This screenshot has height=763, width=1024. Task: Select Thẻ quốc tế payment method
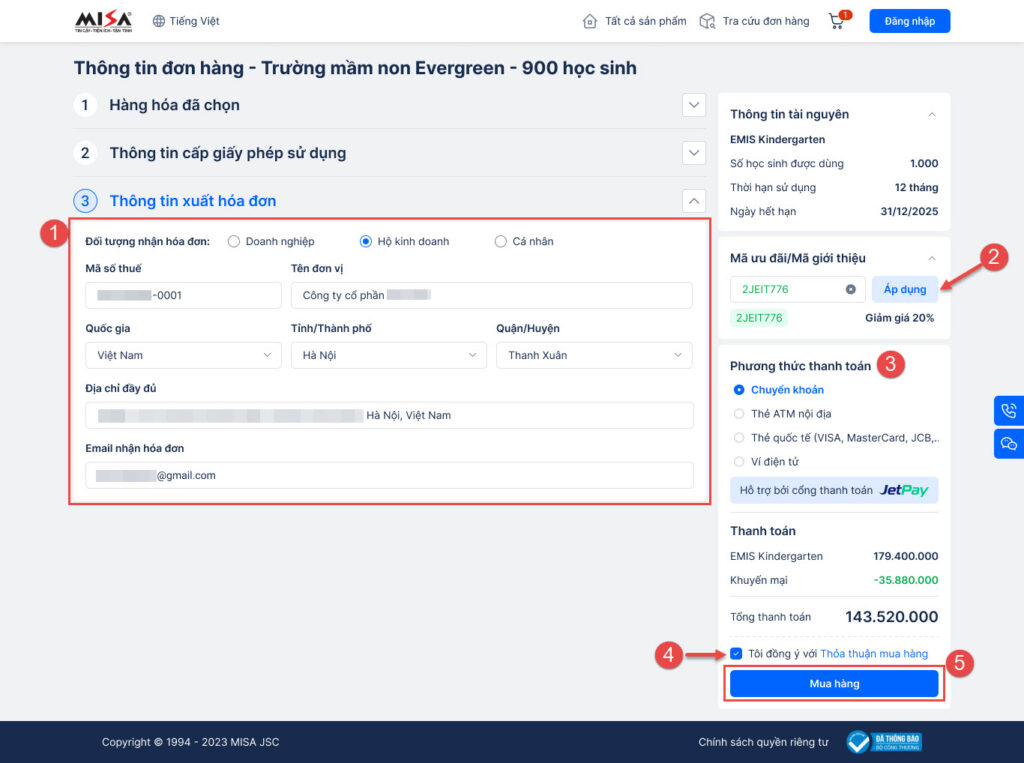[739, 438]
